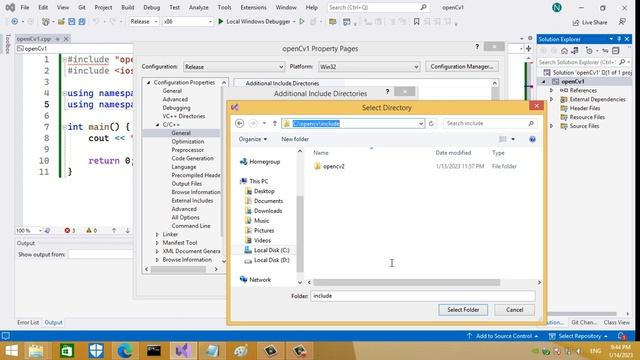Open the Extensions menu
Viewport: 640px width, 360px height.
tap(253, 7)
